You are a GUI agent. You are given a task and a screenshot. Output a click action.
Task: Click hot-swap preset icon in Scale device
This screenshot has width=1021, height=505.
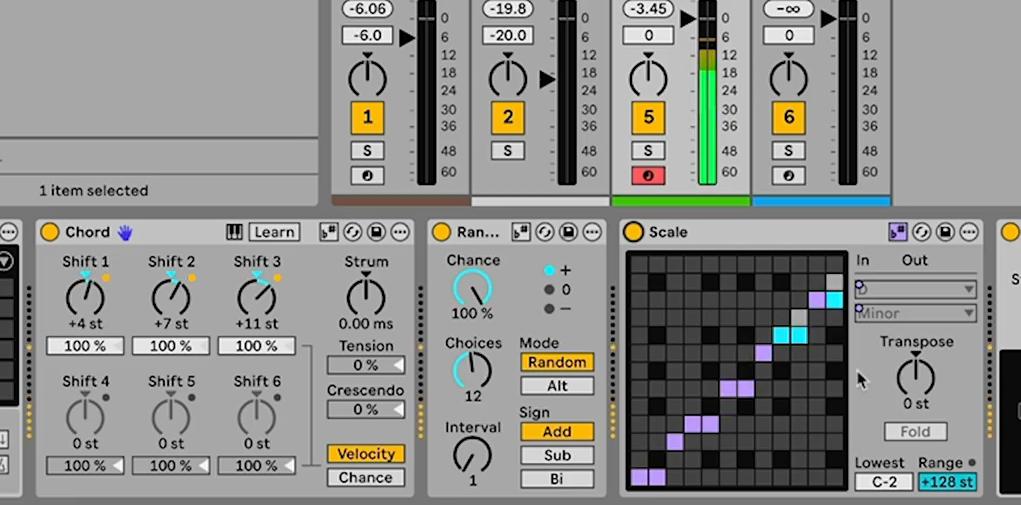[x=921, y=232]
